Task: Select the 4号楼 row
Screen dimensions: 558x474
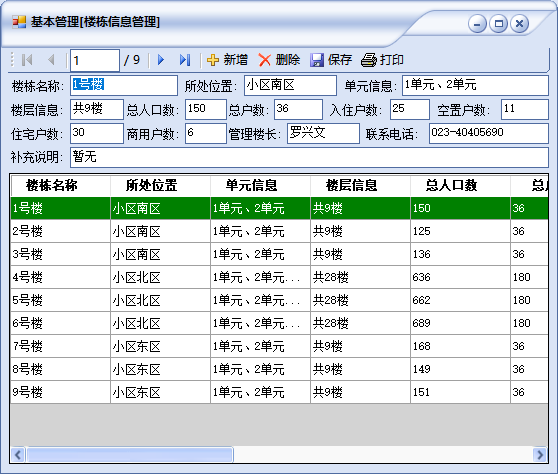Action: tap(279, 278)
